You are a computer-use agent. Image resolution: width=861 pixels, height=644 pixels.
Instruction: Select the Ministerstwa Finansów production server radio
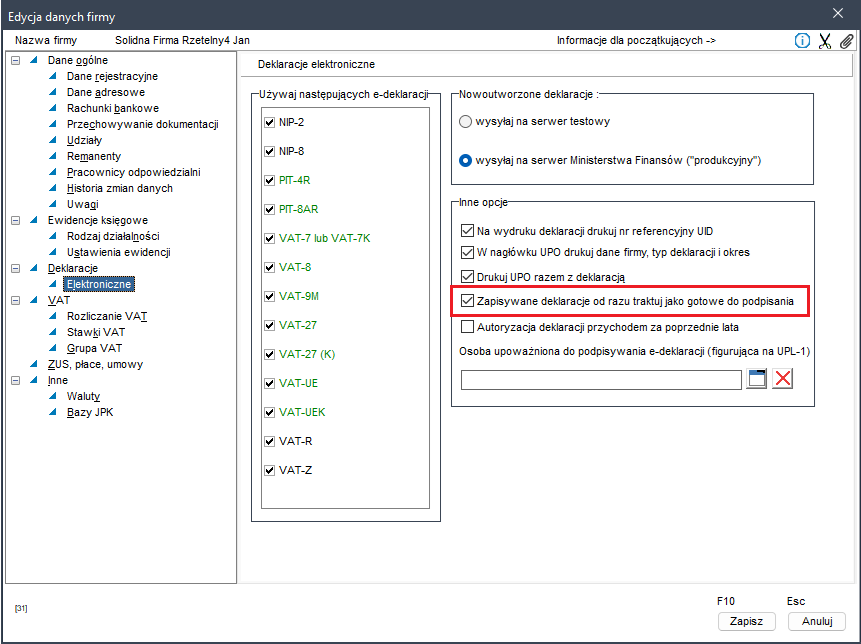(x=465, y=161)
